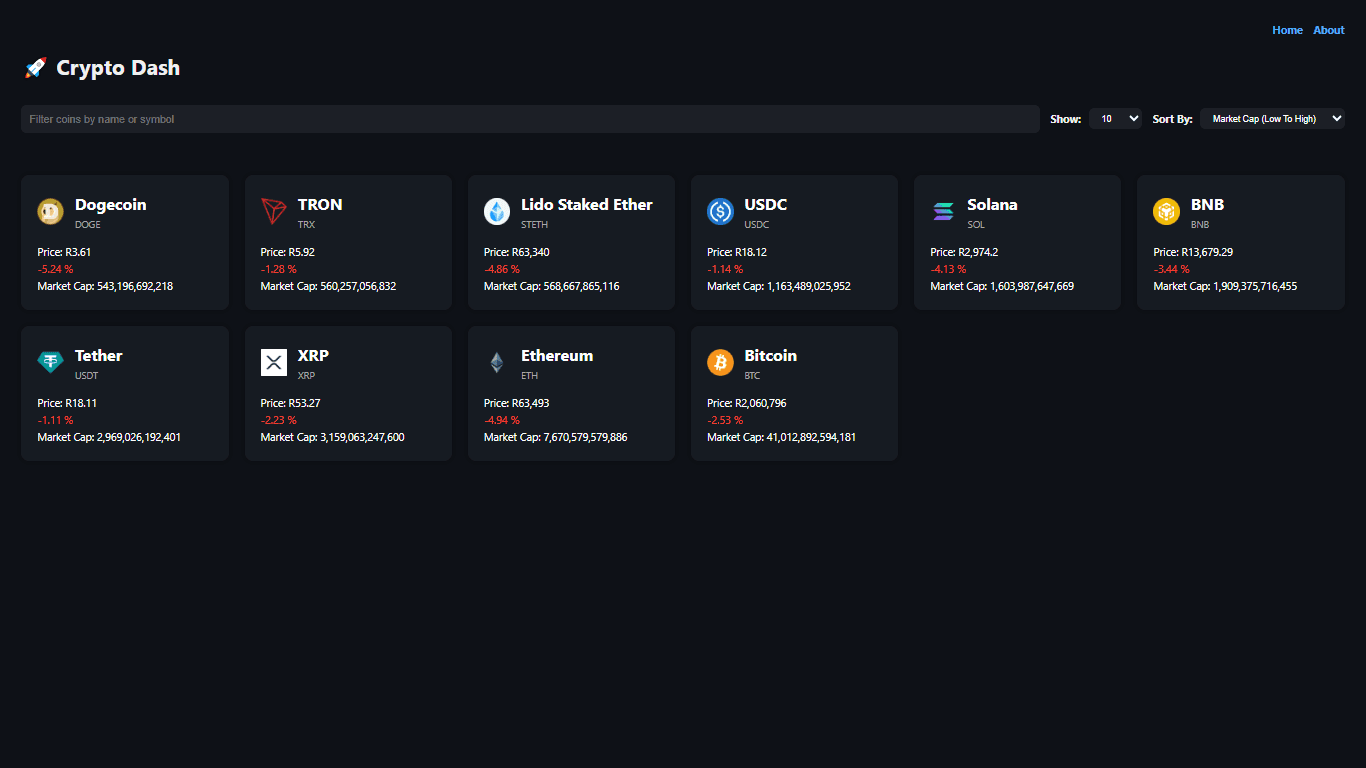Open the Solana card title
Screen dimensions: 1366x768
(992, 205)
